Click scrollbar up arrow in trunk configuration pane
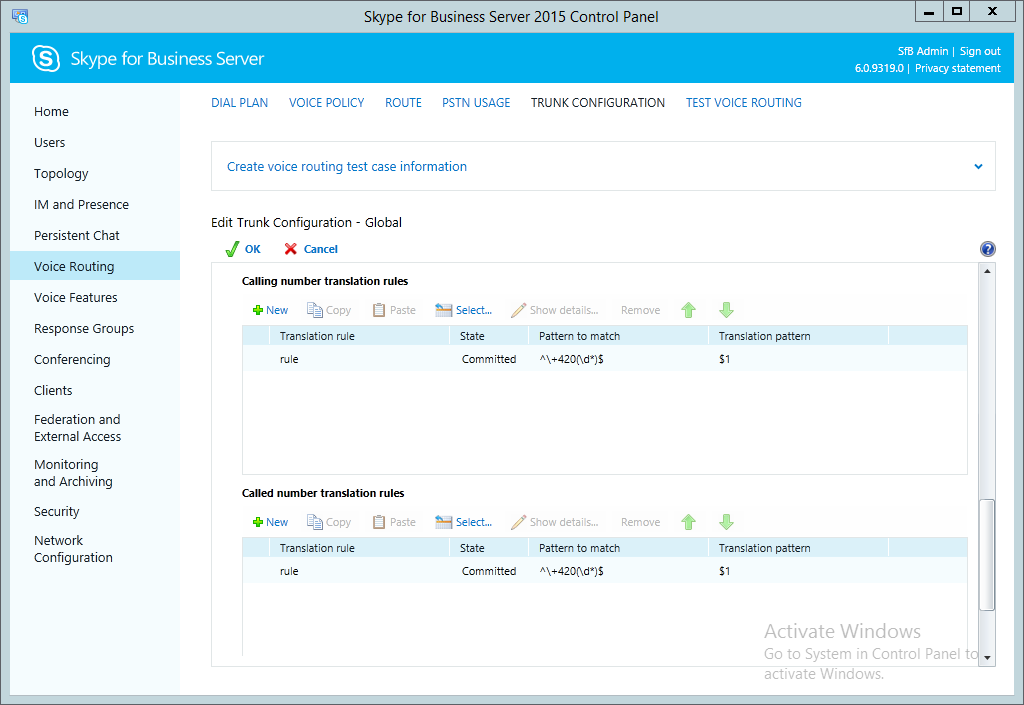Viewport: 1024px width, 705px height. click(987, 271)
